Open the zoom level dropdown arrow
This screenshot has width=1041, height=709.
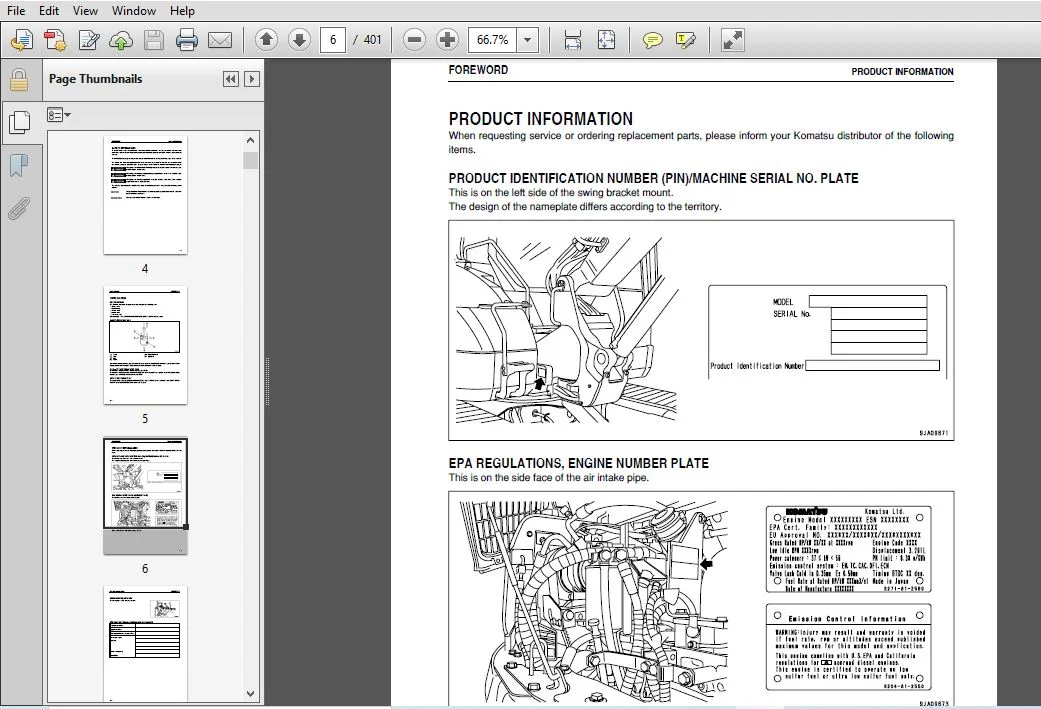coord(528,40)
